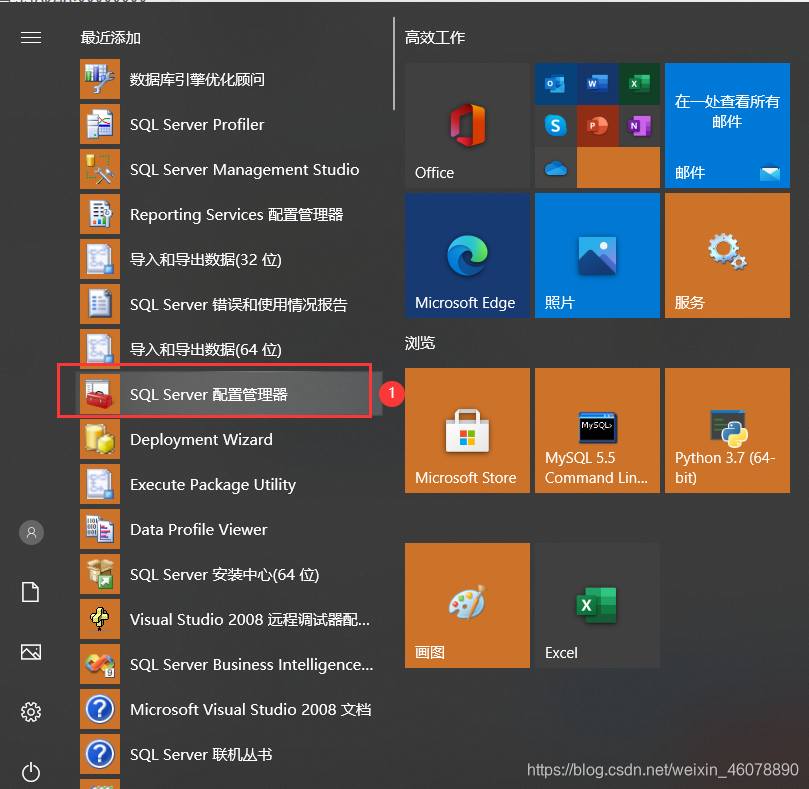Select "SQL Server Management Studio" label

click(245, 170)
